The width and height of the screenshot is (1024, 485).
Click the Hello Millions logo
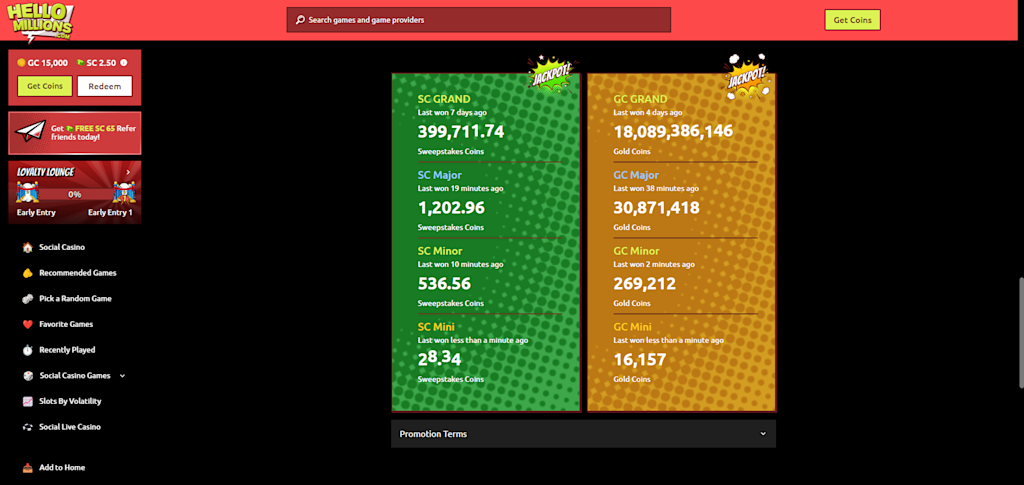coord(40,22)
